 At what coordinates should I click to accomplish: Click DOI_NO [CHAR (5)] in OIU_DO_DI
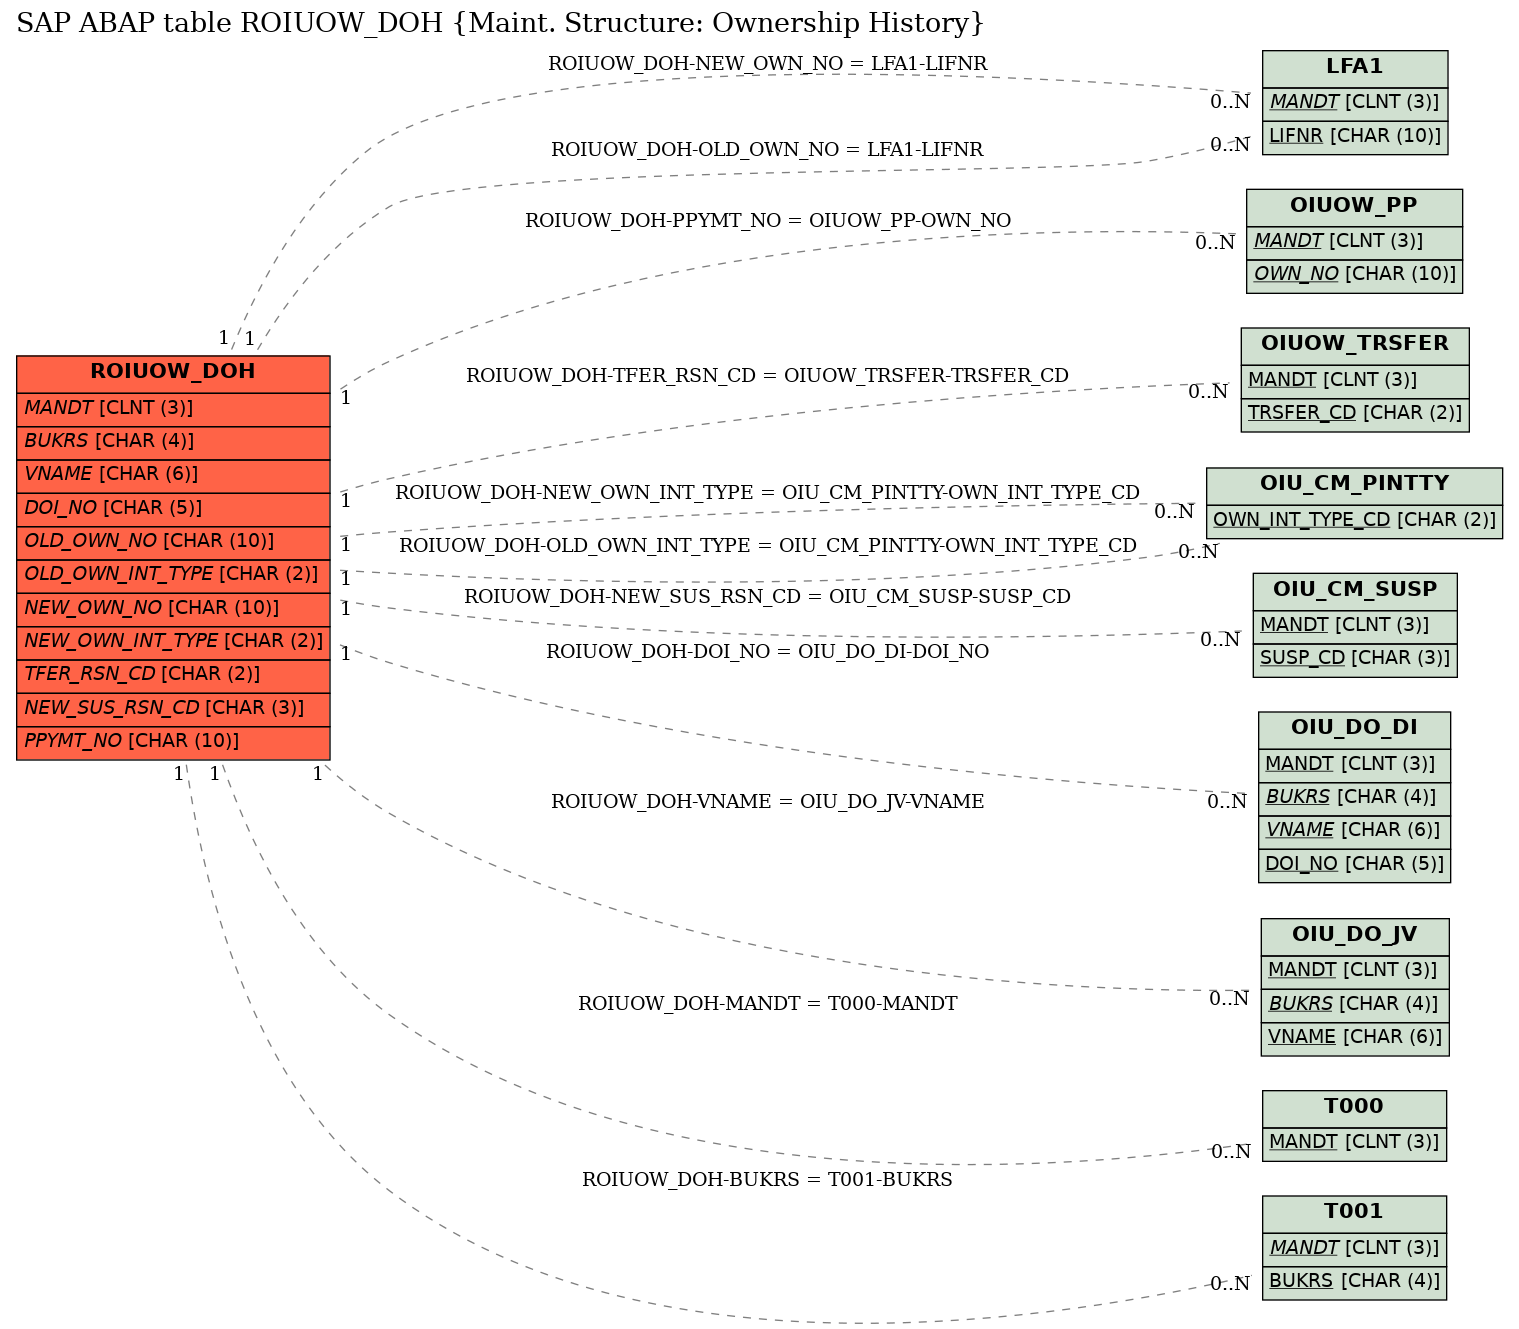pyautogui.click(x=1354, y=865)
